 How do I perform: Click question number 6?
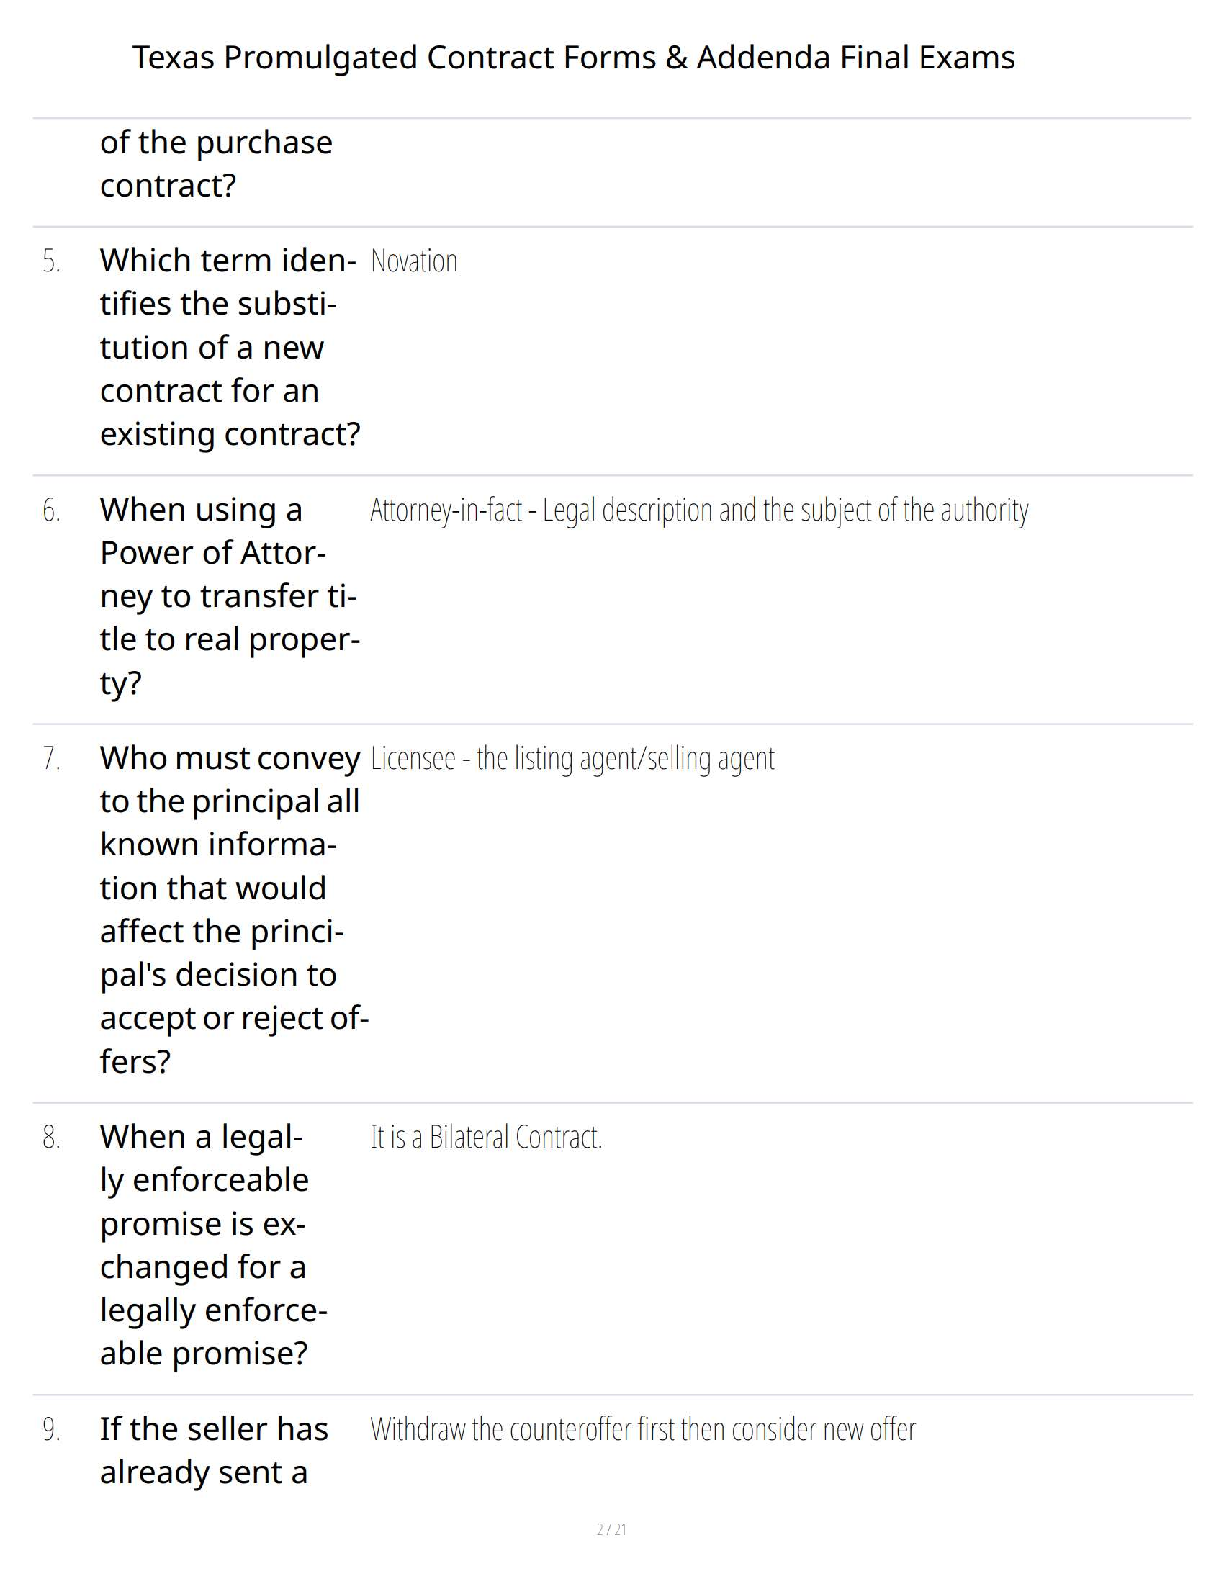pos(51,511)
